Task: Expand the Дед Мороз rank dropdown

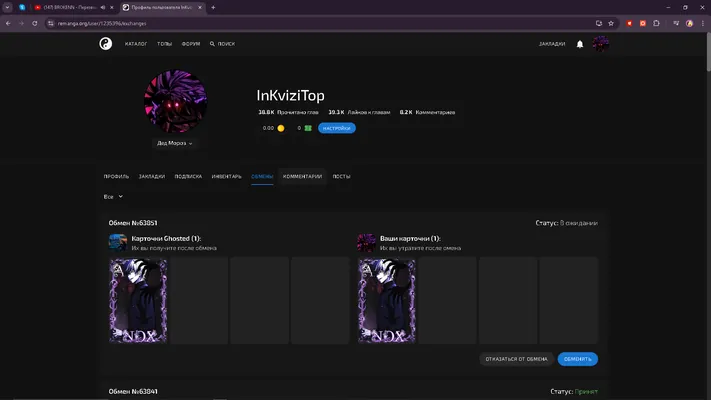Action: point(175,143)
